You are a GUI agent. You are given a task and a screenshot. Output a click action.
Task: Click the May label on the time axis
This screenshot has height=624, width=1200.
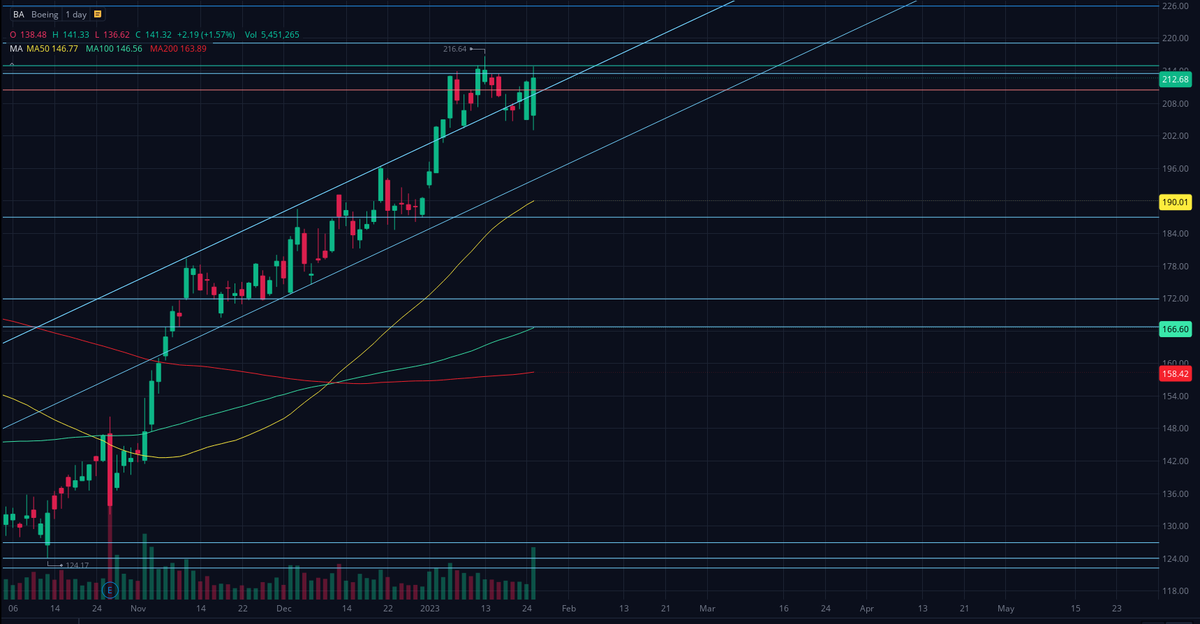tap(1006, 607)
